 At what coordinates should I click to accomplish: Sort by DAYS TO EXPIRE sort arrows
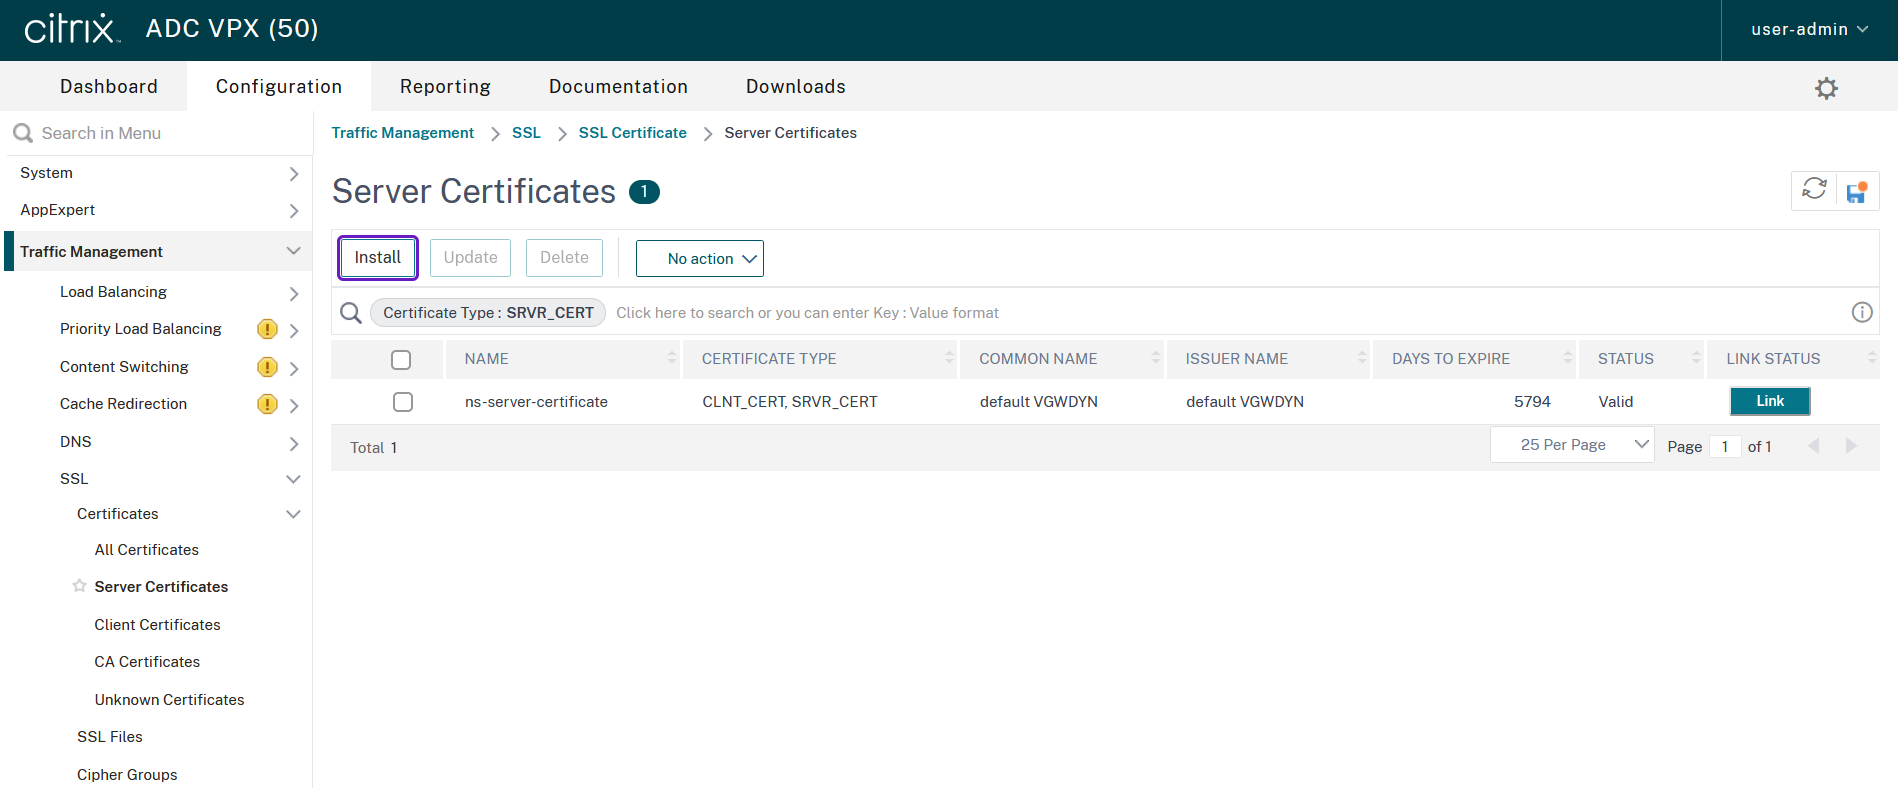[1568, 358]
